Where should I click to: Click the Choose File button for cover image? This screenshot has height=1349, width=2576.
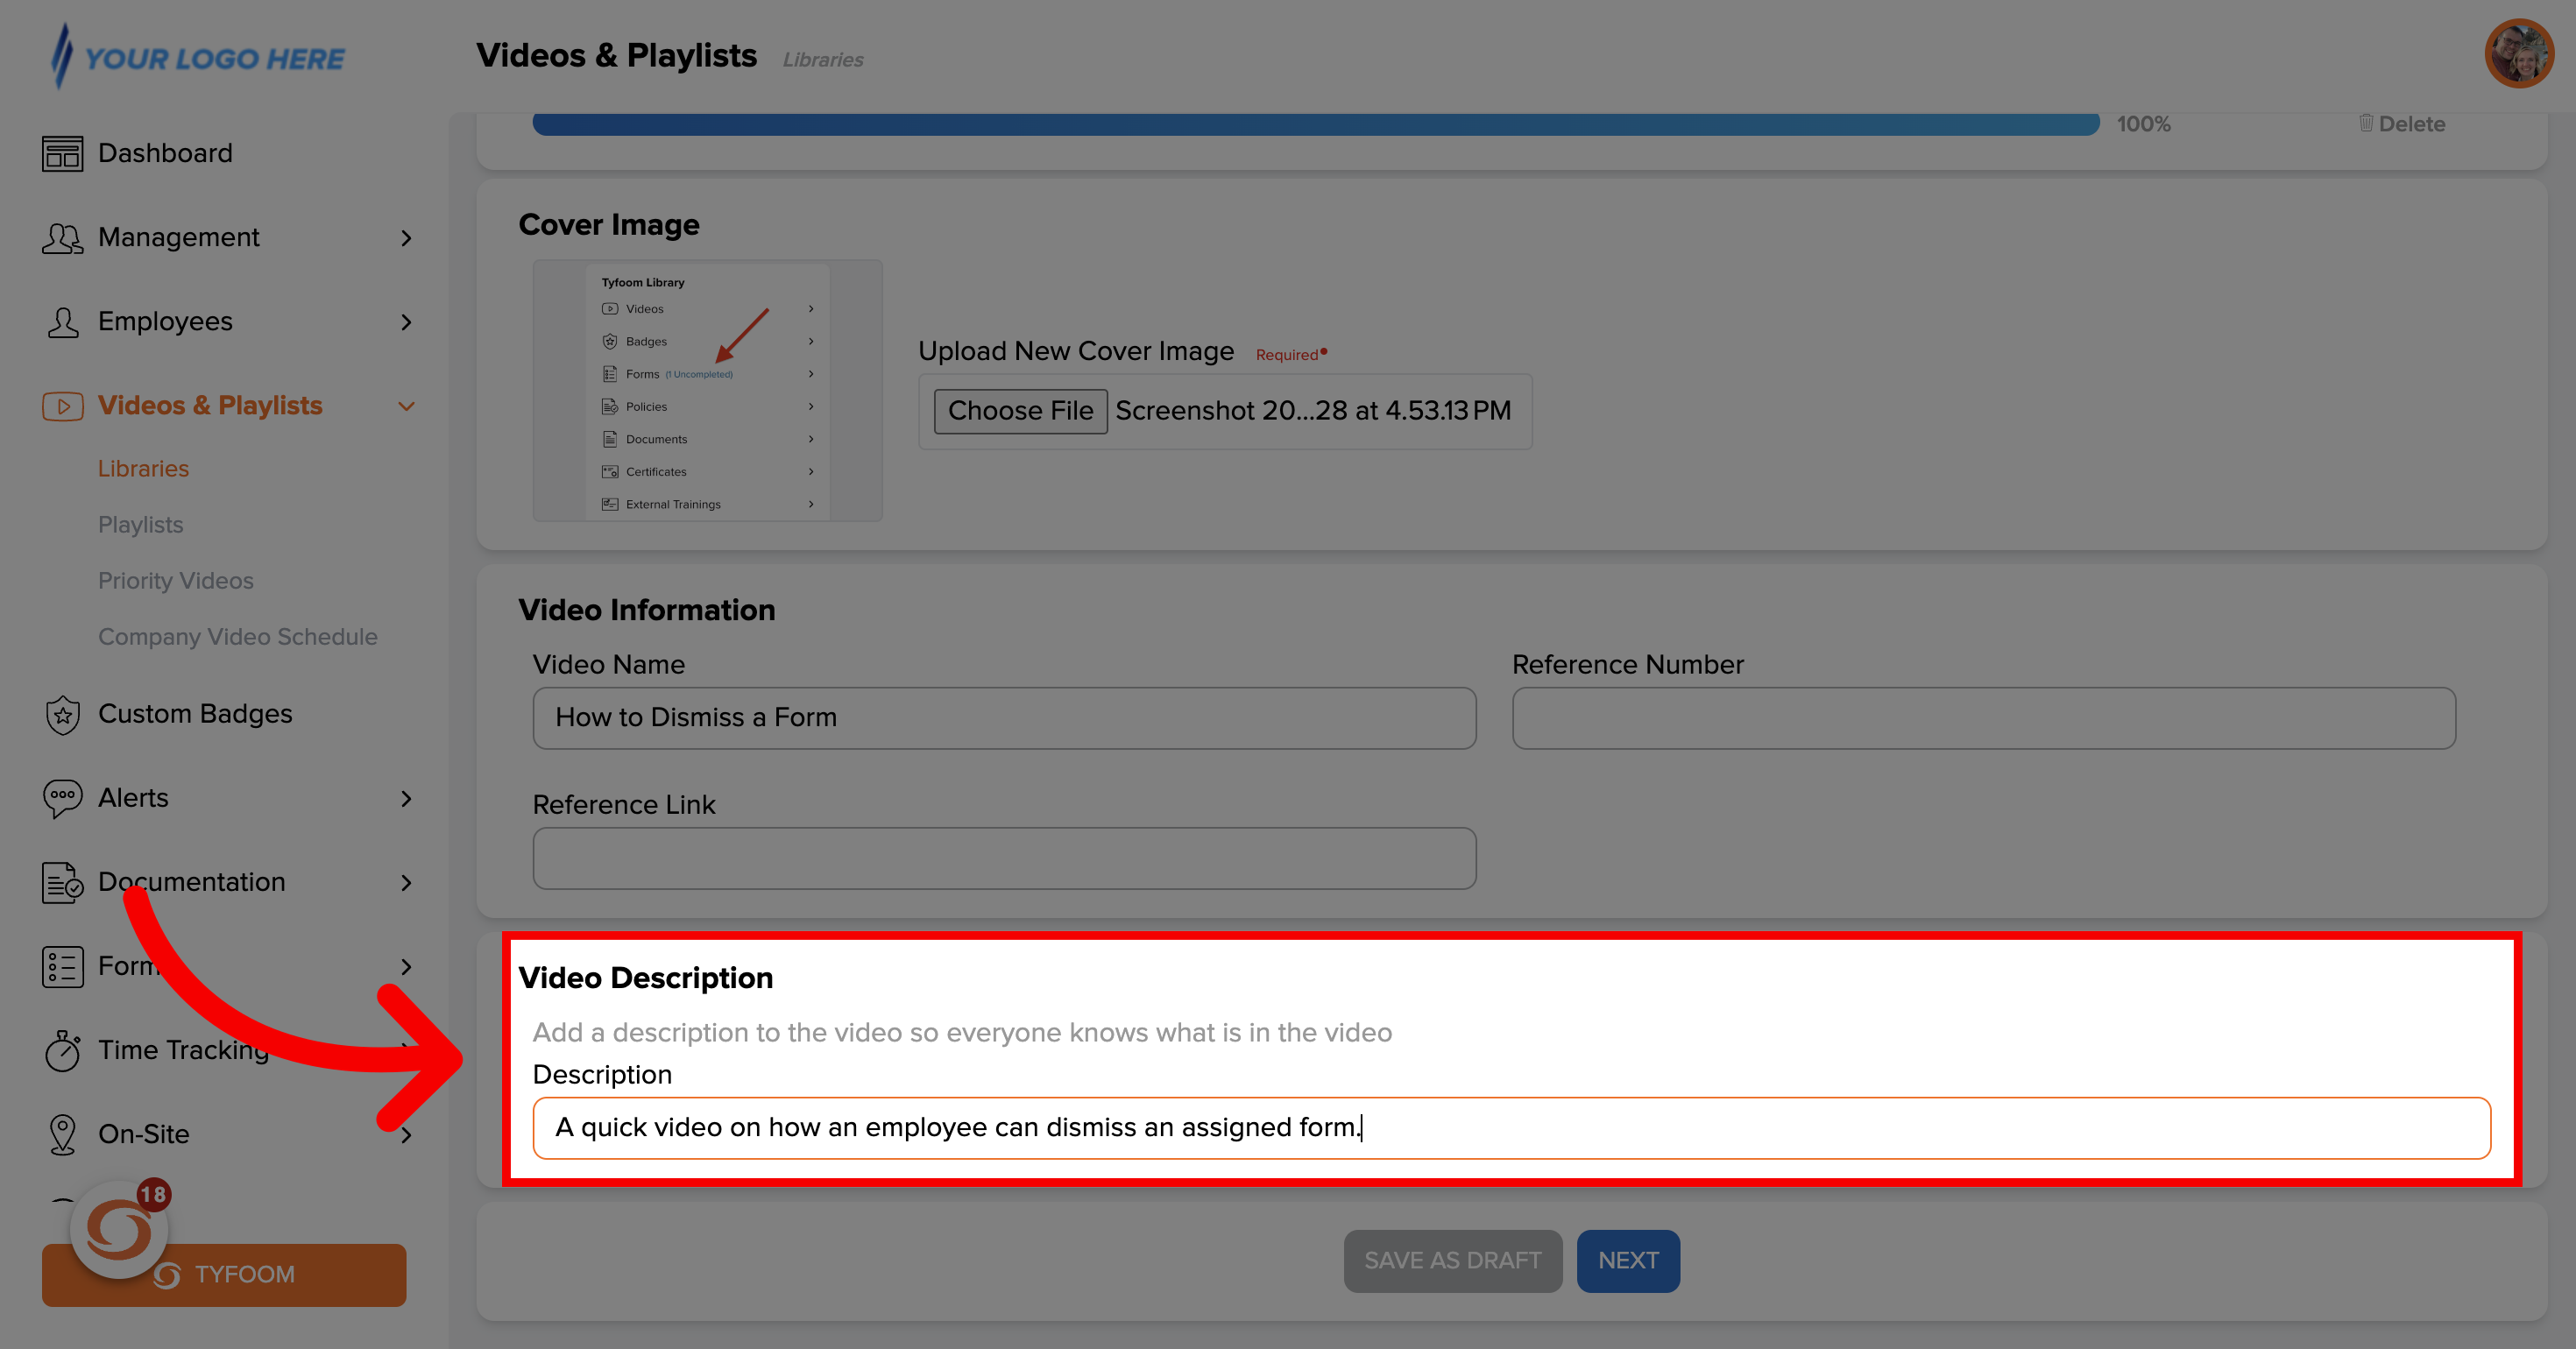click(1021, 409)
